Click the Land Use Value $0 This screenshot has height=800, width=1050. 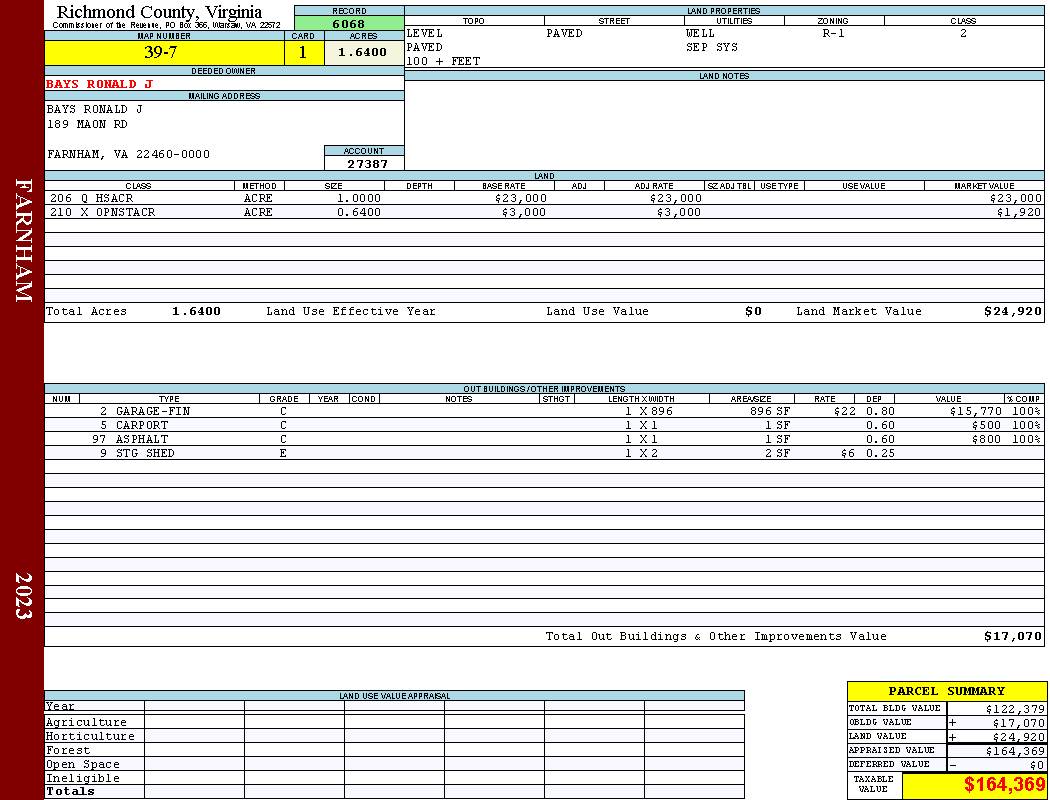pos(753,311)
